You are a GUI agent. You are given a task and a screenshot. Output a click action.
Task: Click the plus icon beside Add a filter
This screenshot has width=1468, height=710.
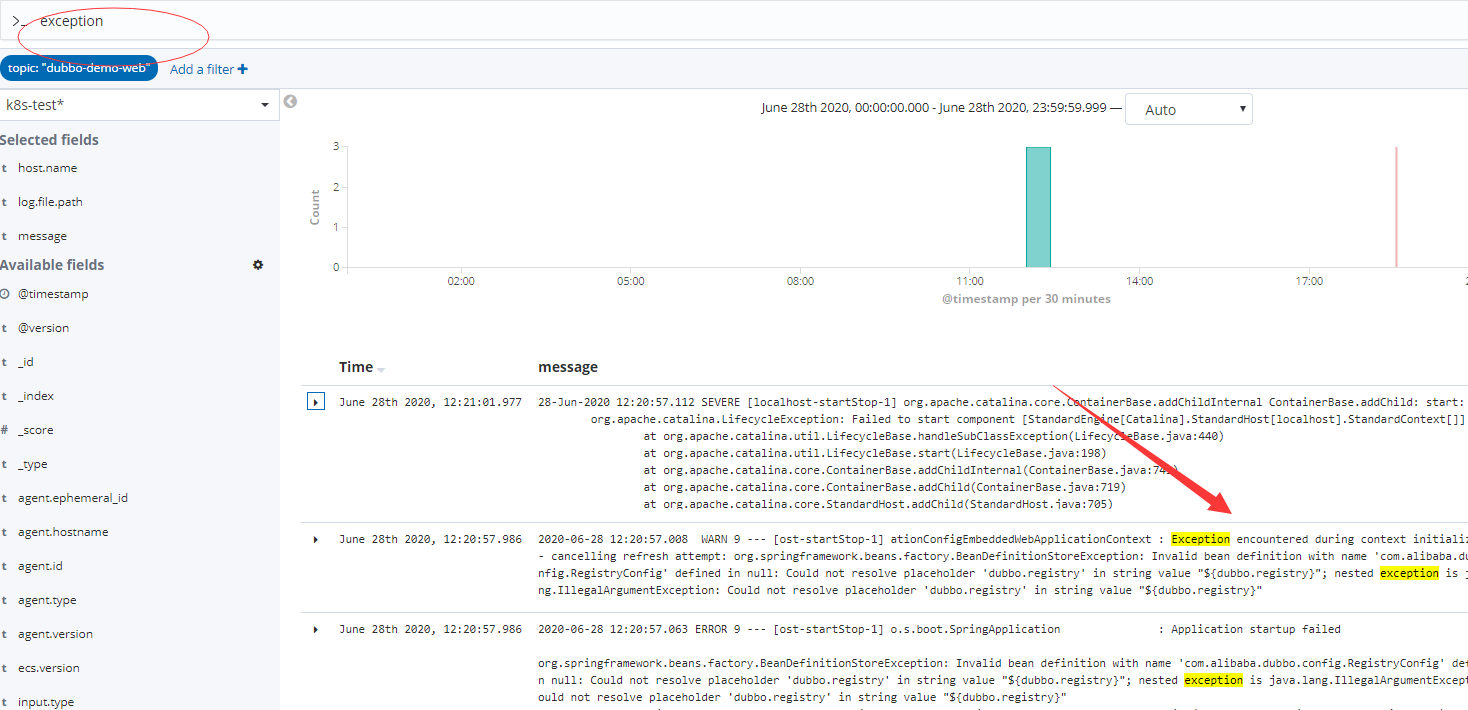tap(243, 69)
